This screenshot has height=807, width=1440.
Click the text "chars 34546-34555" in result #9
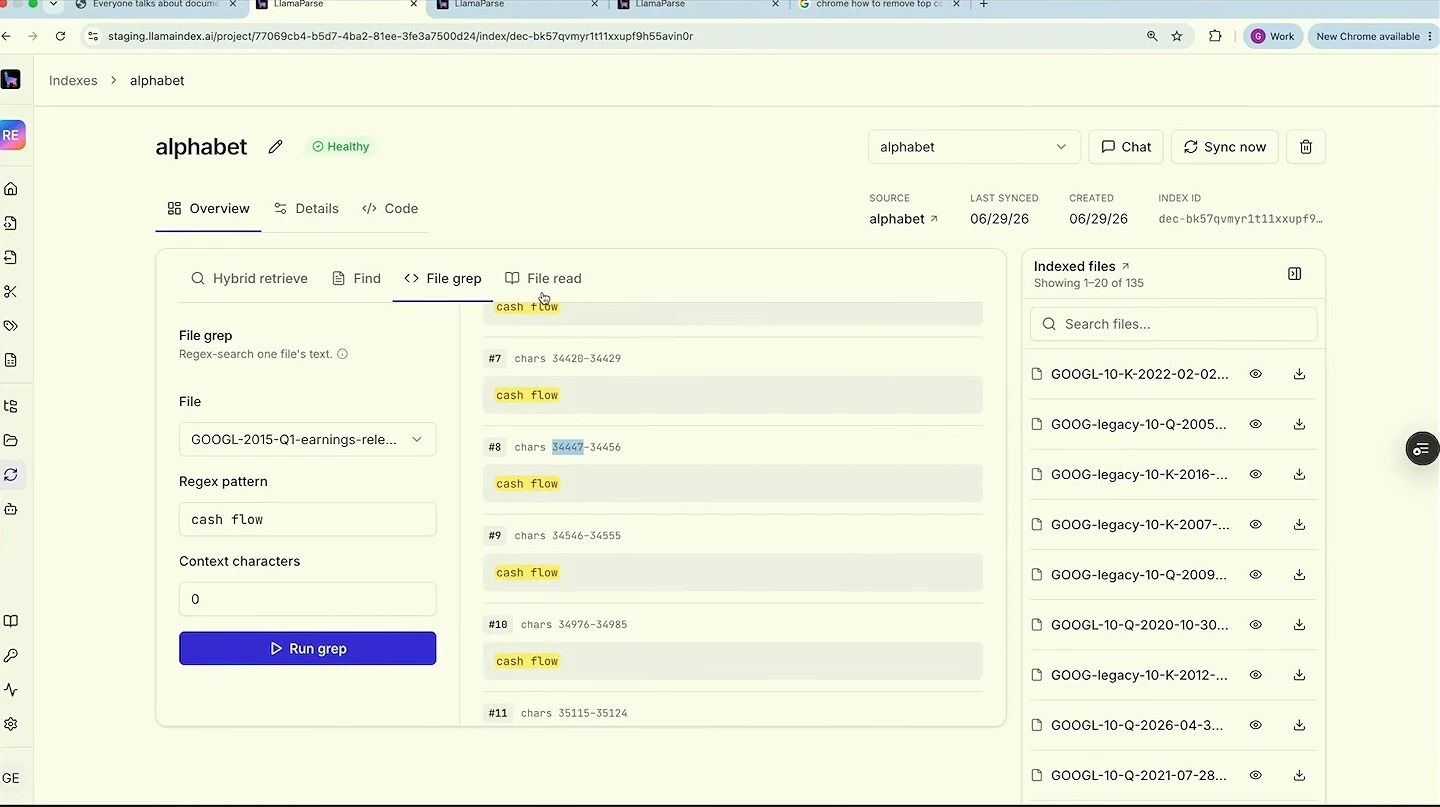click(x=568, y=536)
